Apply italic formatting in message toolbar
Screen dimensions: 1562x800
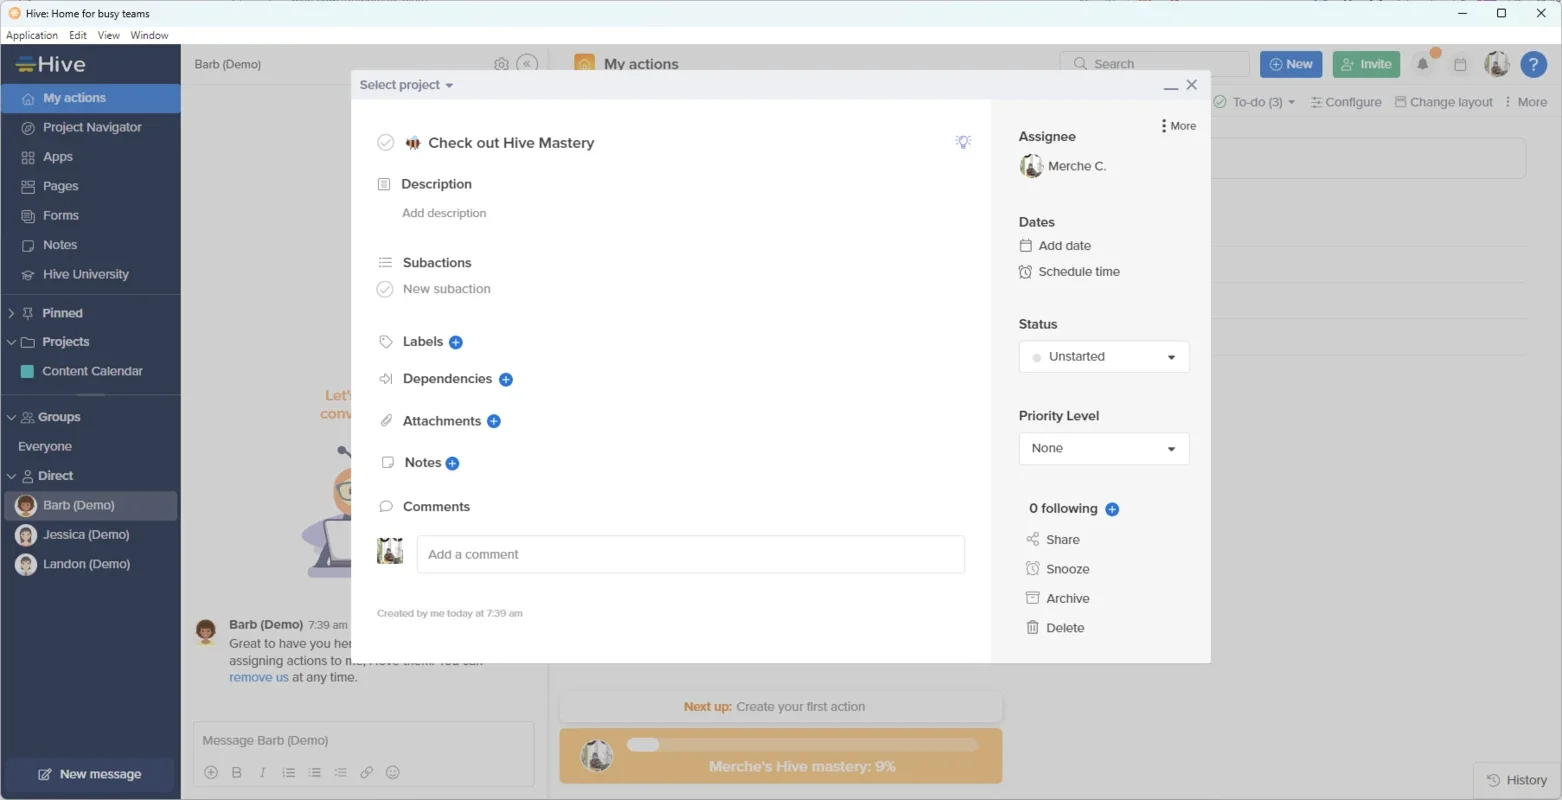[263, 772]
